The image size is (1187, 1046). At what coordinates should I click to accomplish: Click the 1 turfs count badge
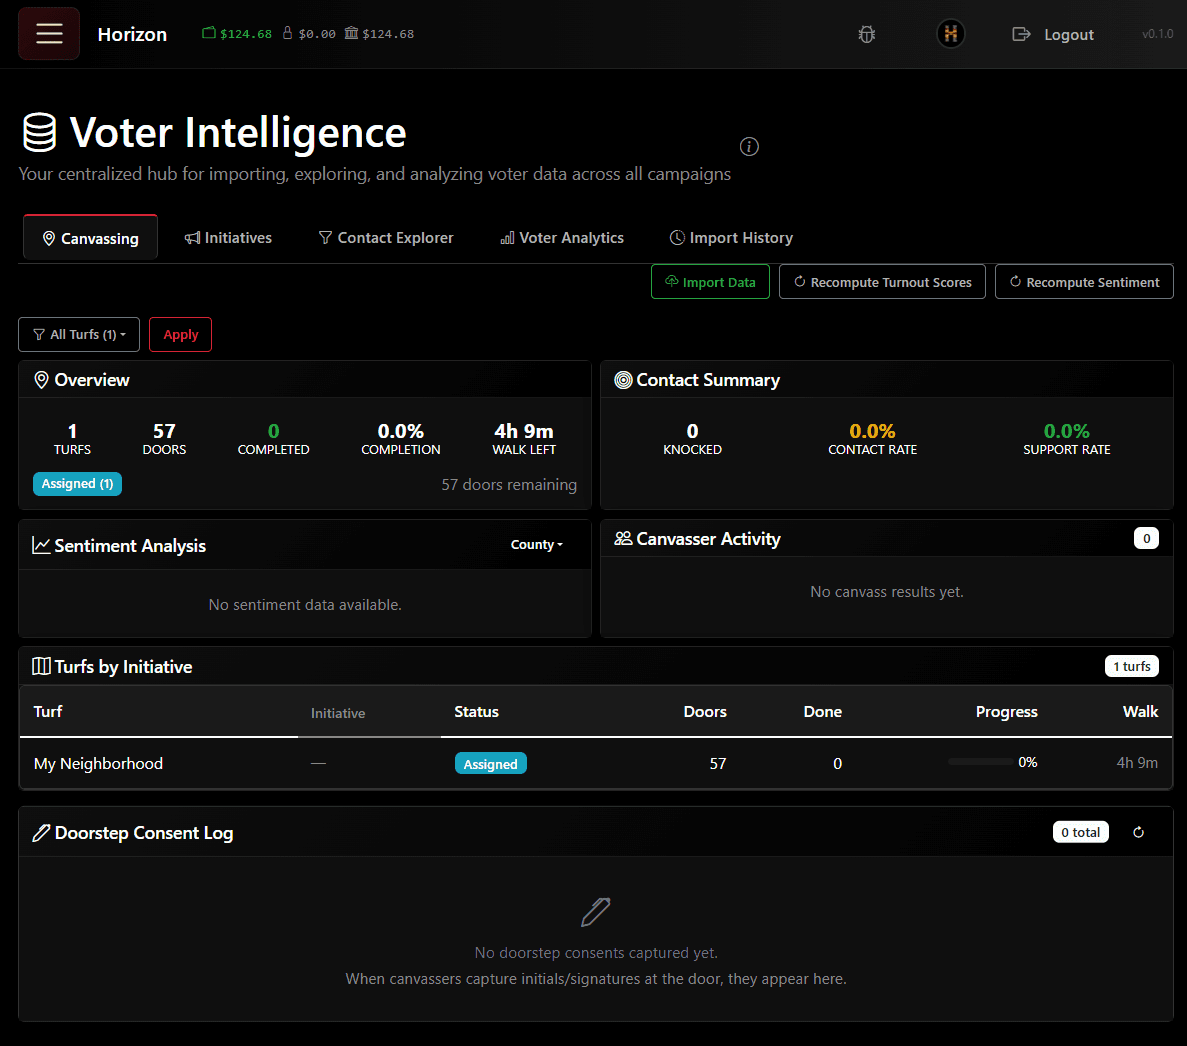pyautogui.click(x=1132, y=666)
